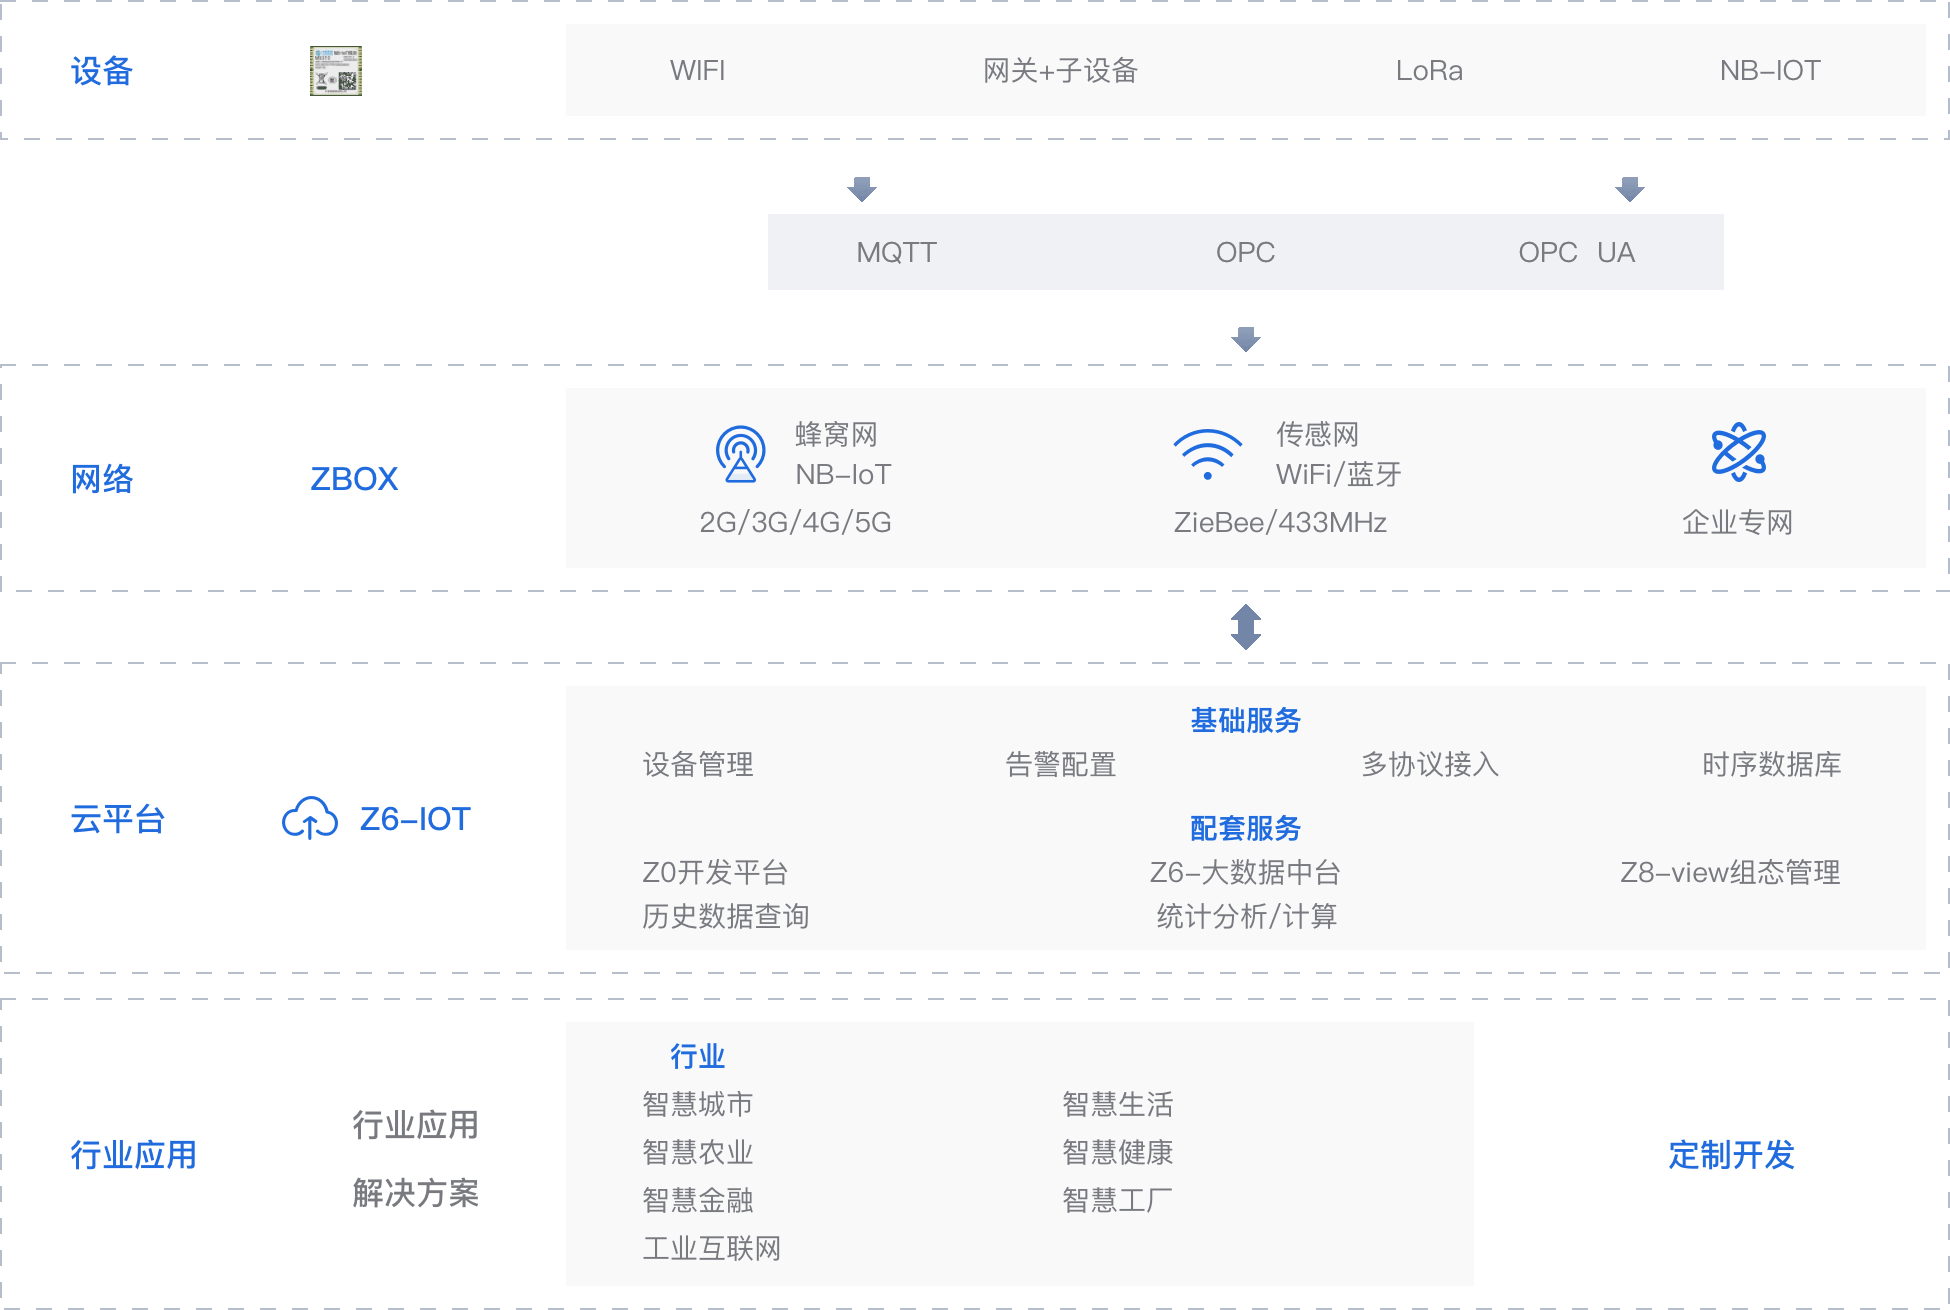Screen dimensions: 1950x1310
Task: Click the blue 行业应用 section label
Action: [134, 1155]
